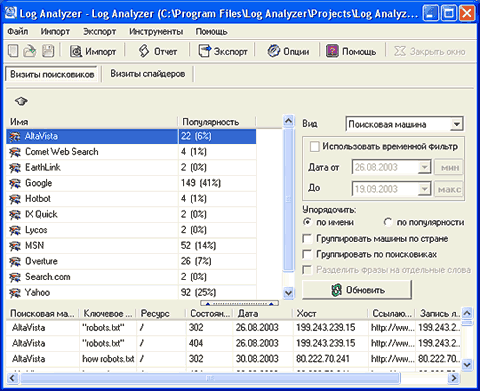This screenshot has width=480, height=391.
Task: Select the "52 (14%)" popularity cell
Action: coord(217,246)
